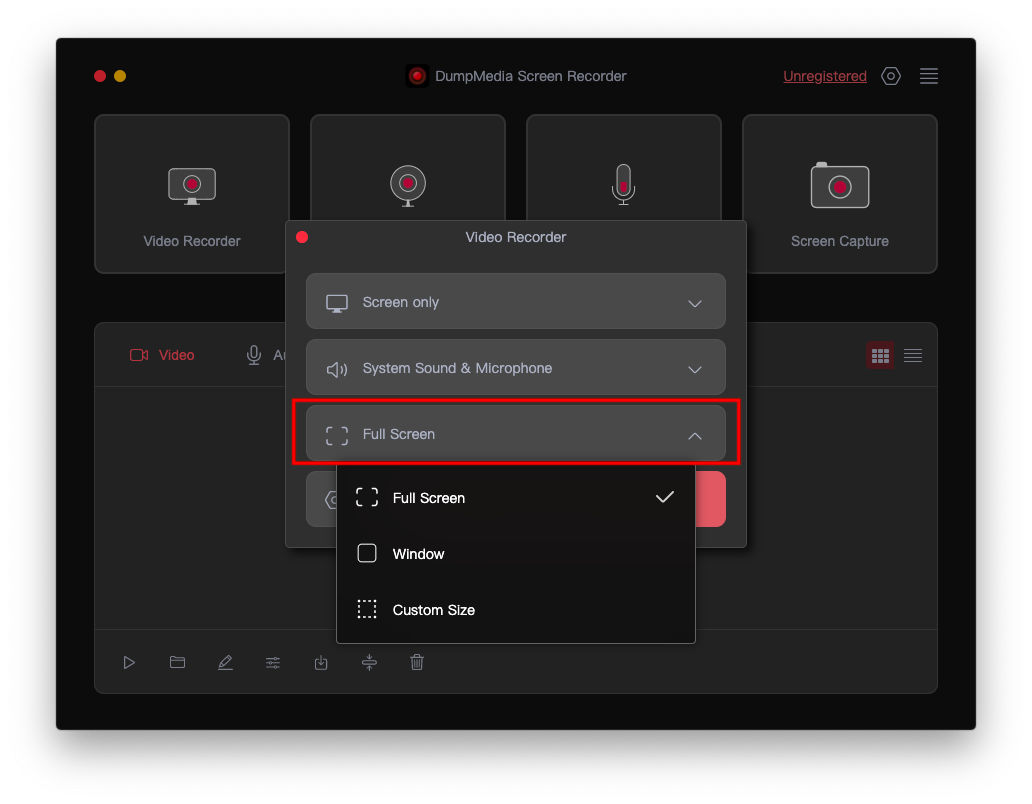This screenshot has height=804, width=1032.
Task: Select Custom Size option in list
Action: click(x=515, y=610)
